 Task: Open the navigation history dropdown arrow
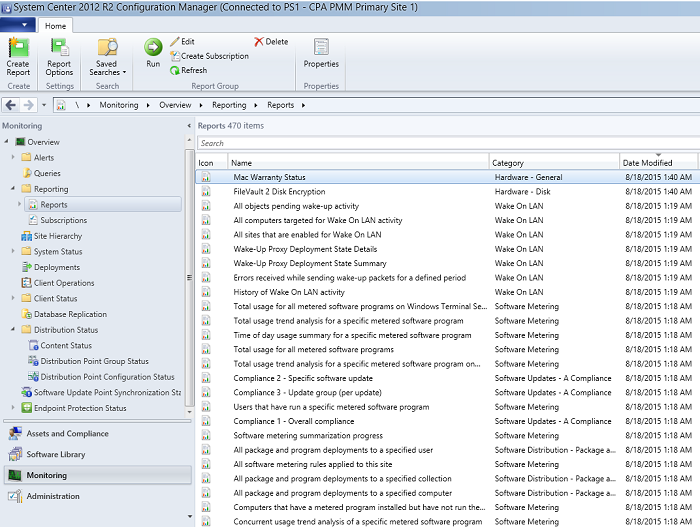(44, 105)
